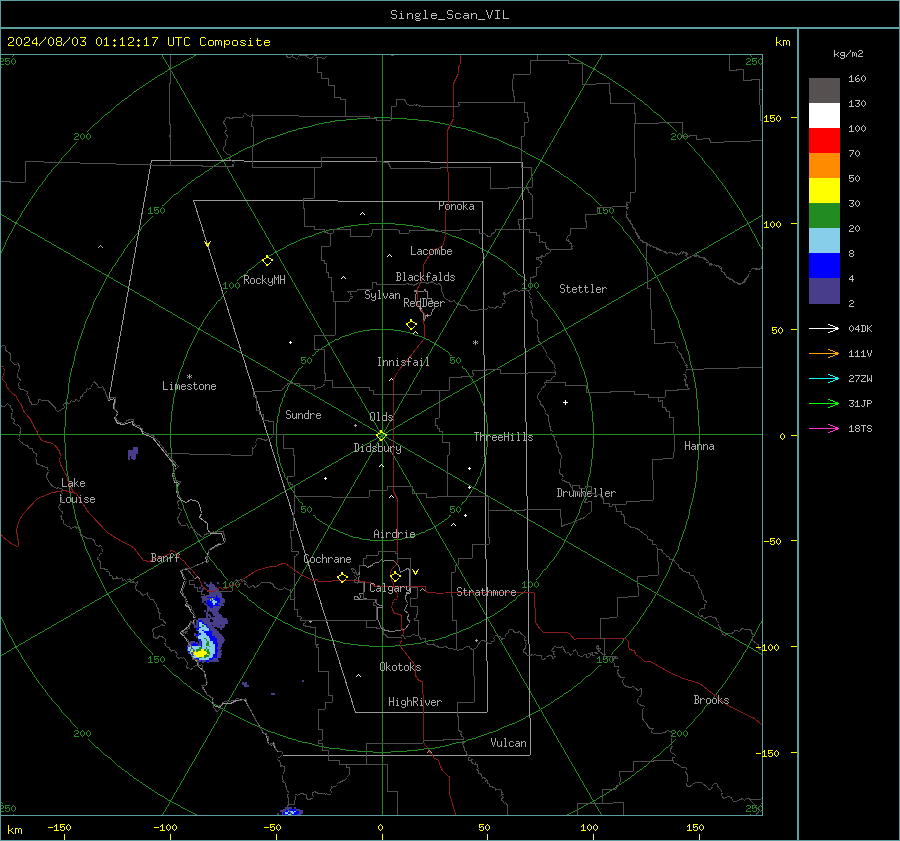900x841 pixels.
Task: Select the green 31JP arrow in legend
Action: (824, 404)
